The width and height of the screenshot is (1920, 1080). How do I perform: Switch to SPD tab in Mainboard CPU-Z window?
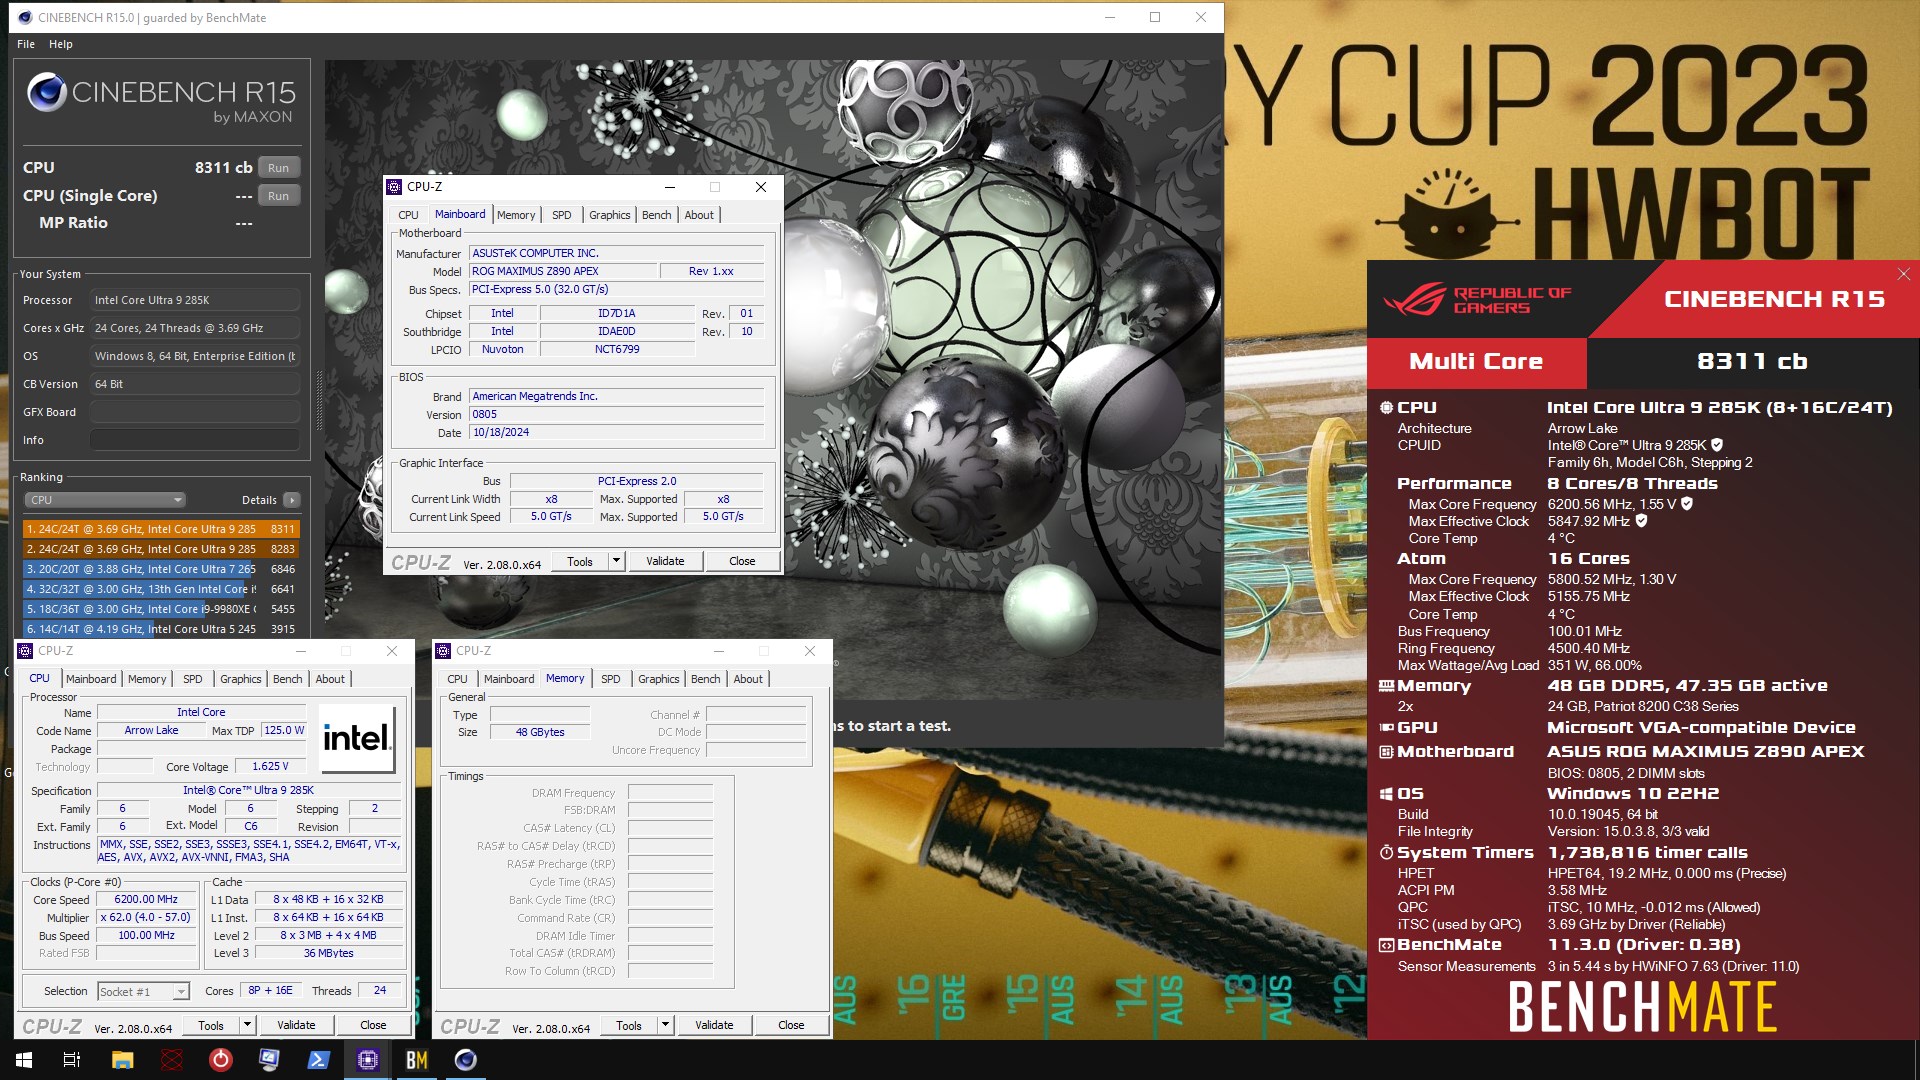pos(562,215)
